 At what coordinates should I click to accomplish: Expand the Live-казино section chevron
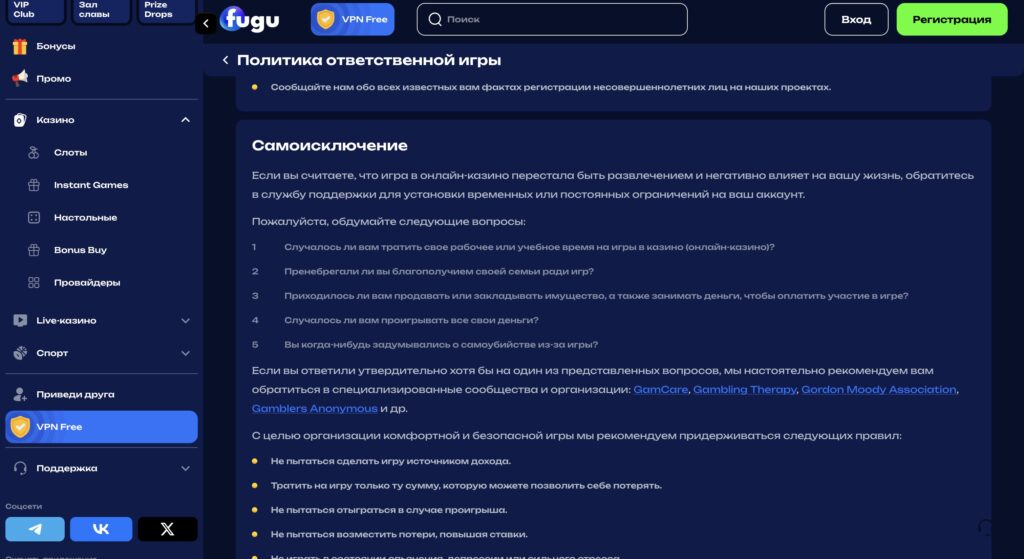[x=185, y=321]
